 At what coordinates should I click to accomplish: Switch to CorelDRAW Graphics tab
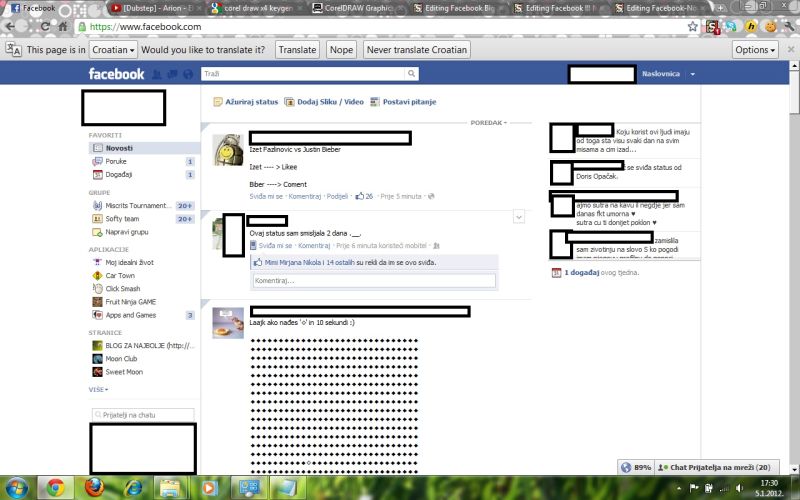point(356,8)
